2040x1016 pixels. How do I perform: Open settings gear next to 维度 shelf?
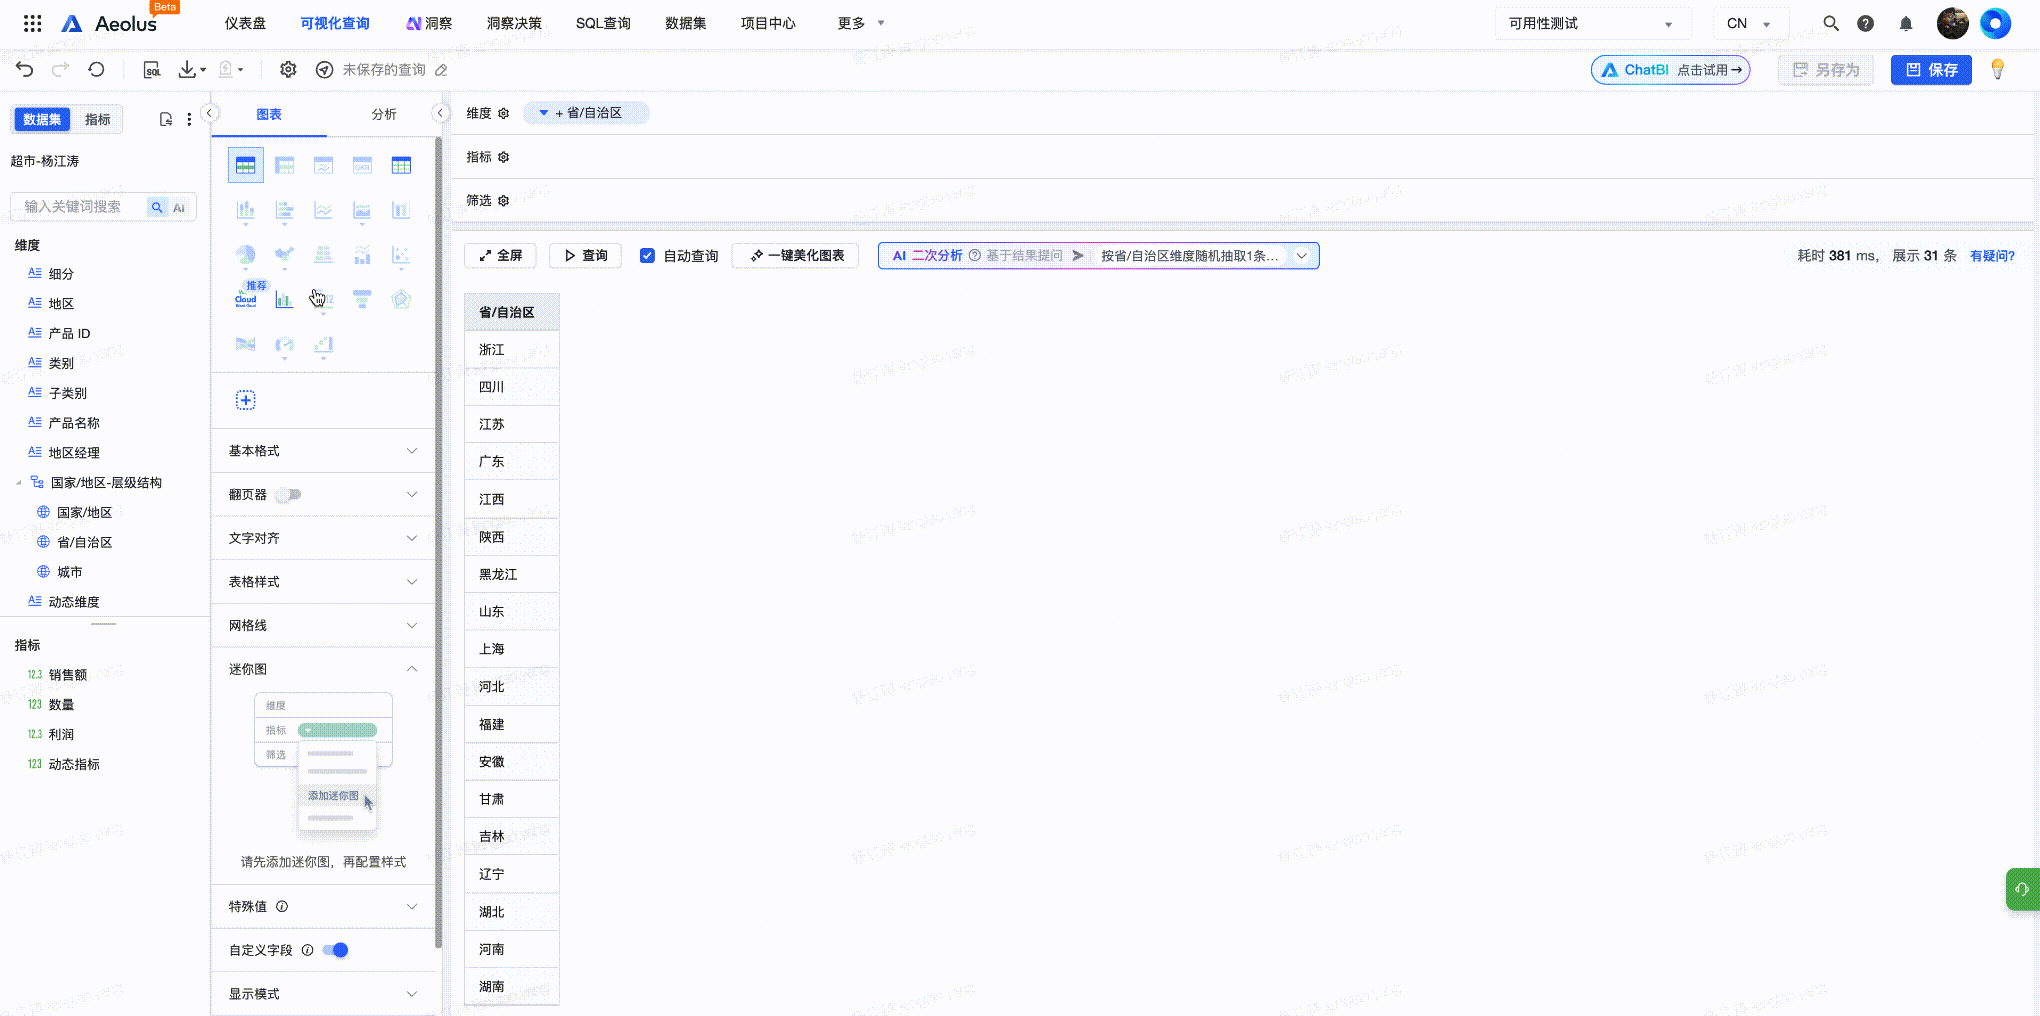[x=504, y=113]
